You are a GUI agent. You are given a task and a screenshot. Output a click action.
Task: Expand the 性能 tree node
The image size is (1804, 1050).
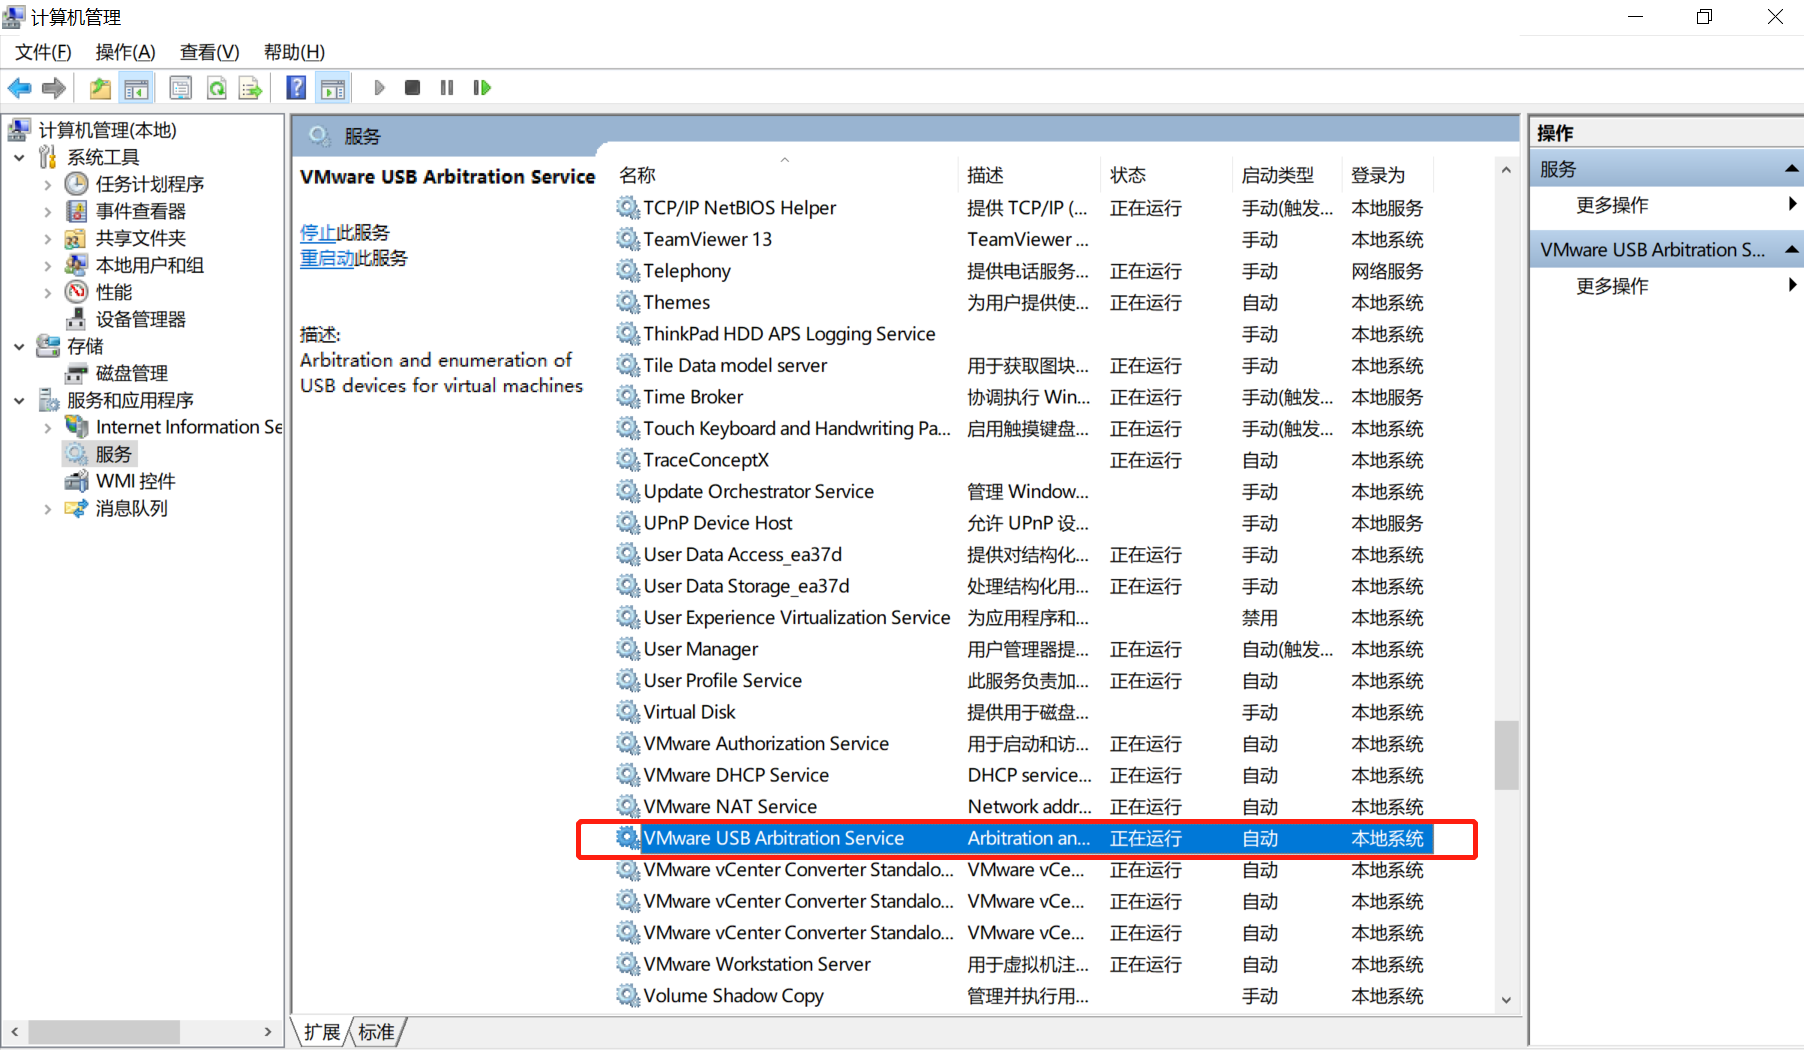pos(47,292)
